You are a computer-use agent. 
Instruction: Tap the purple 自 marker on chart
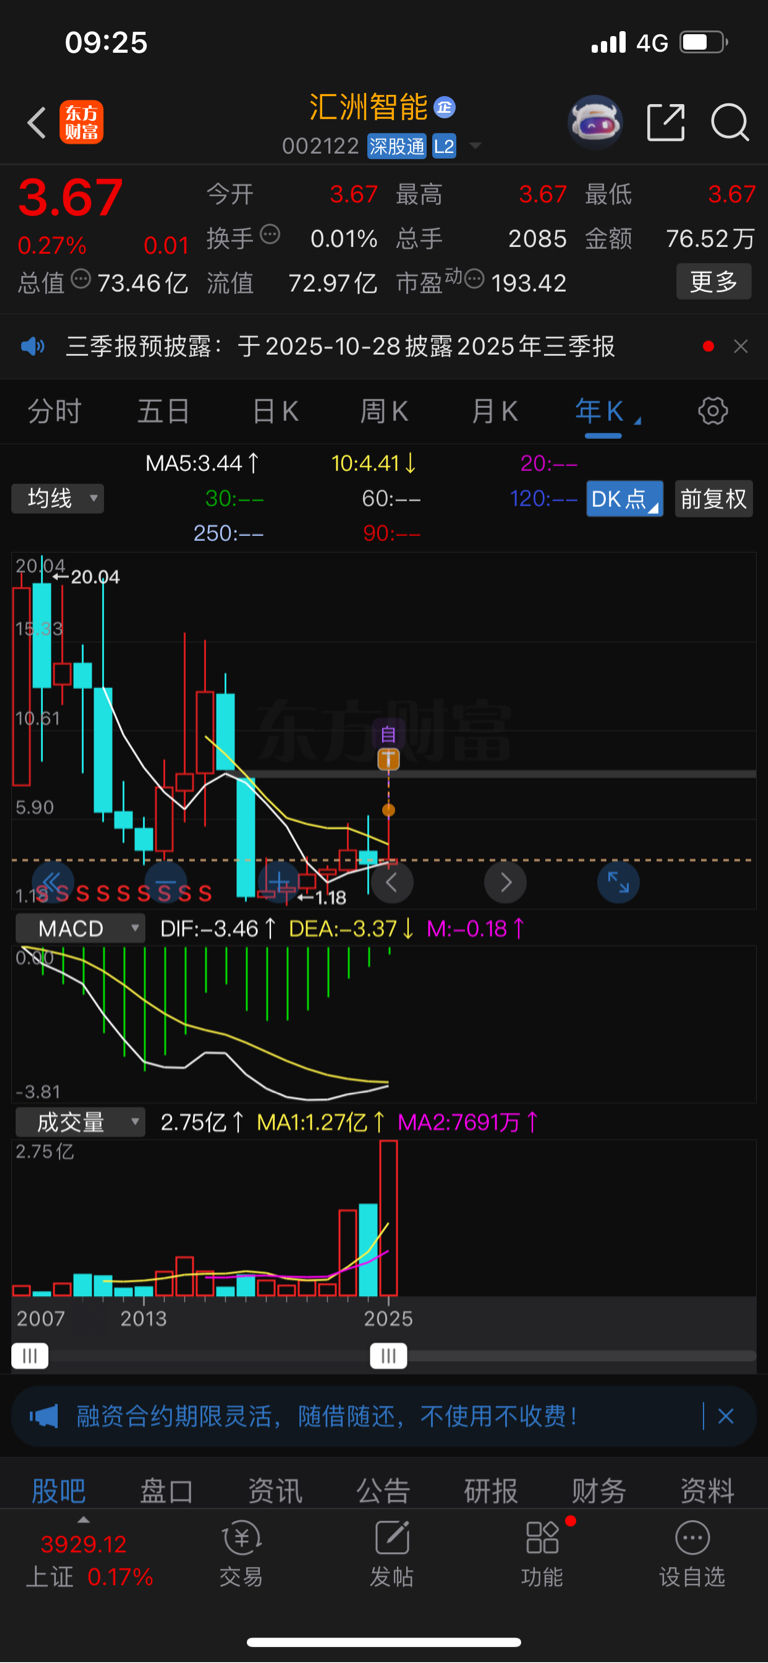(388, 735)
